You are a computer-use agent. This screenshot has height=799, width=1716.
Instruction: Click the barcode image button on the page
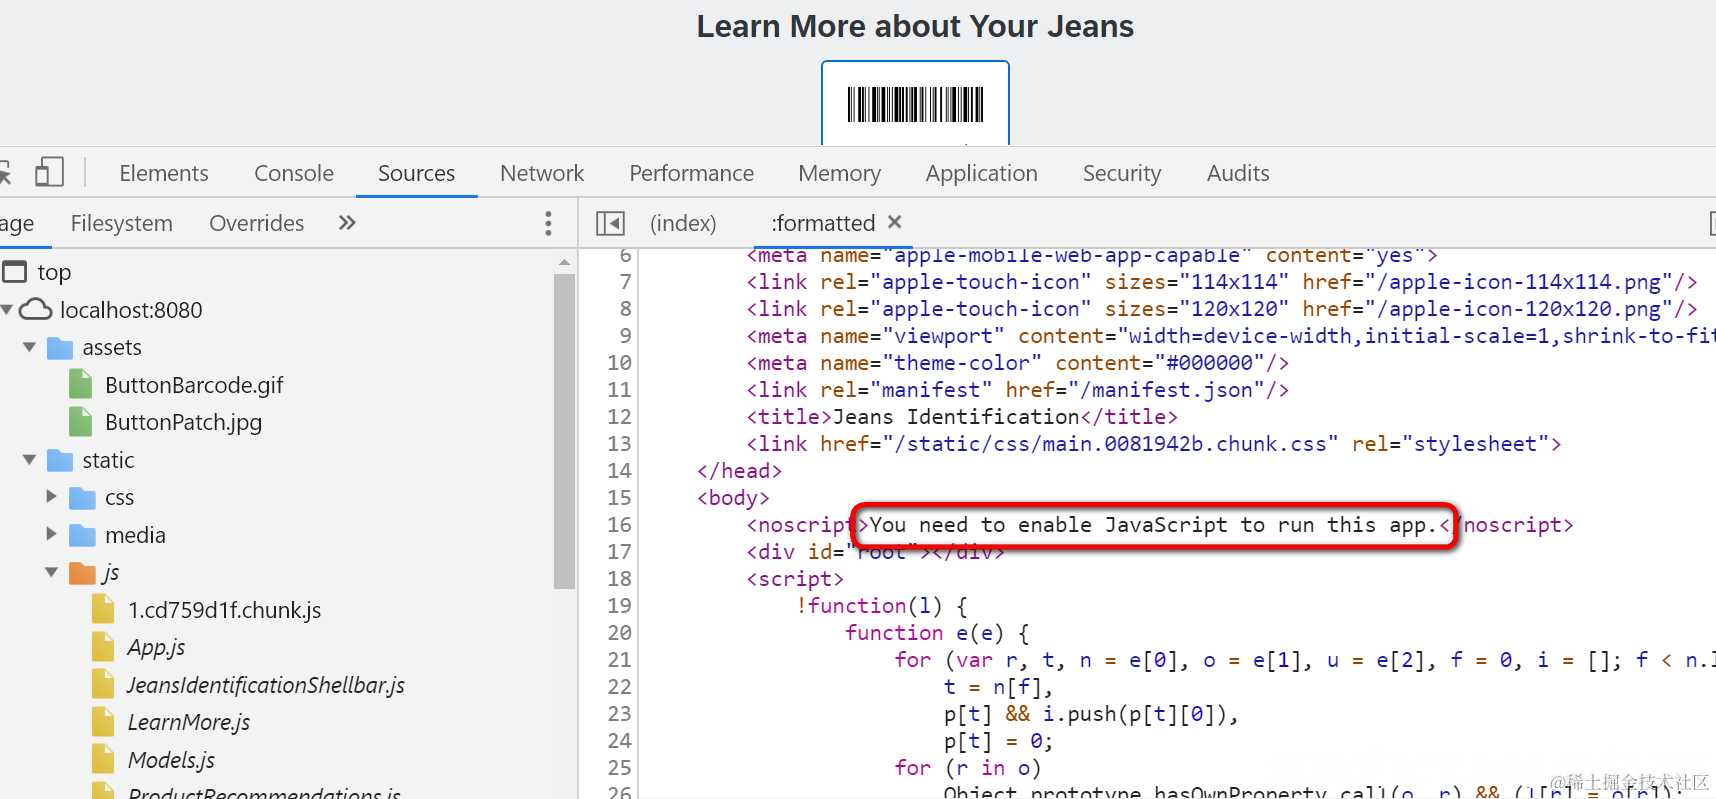(915, 103)
